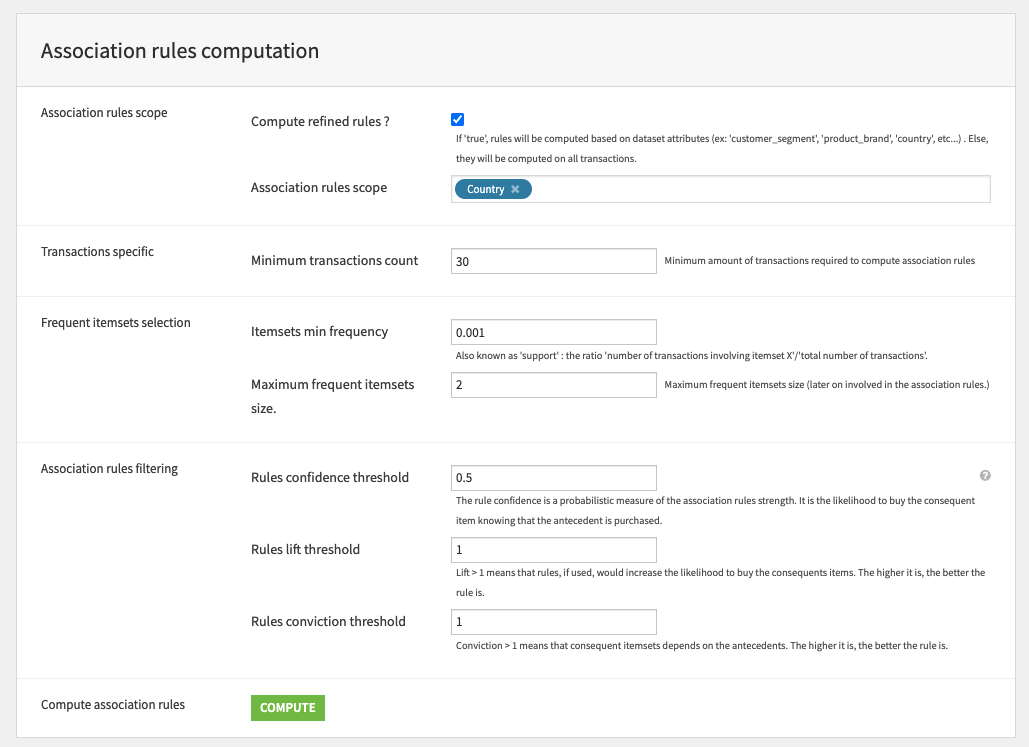Screen dimensions: 1029x747
Task: Click the Country tag's remove icon
Action: click(x=516, y=188)
